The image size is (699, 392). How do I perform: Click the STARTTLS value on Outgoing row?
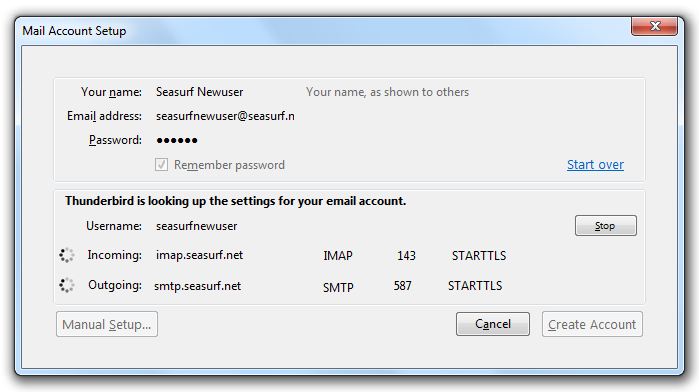[475, 285]
